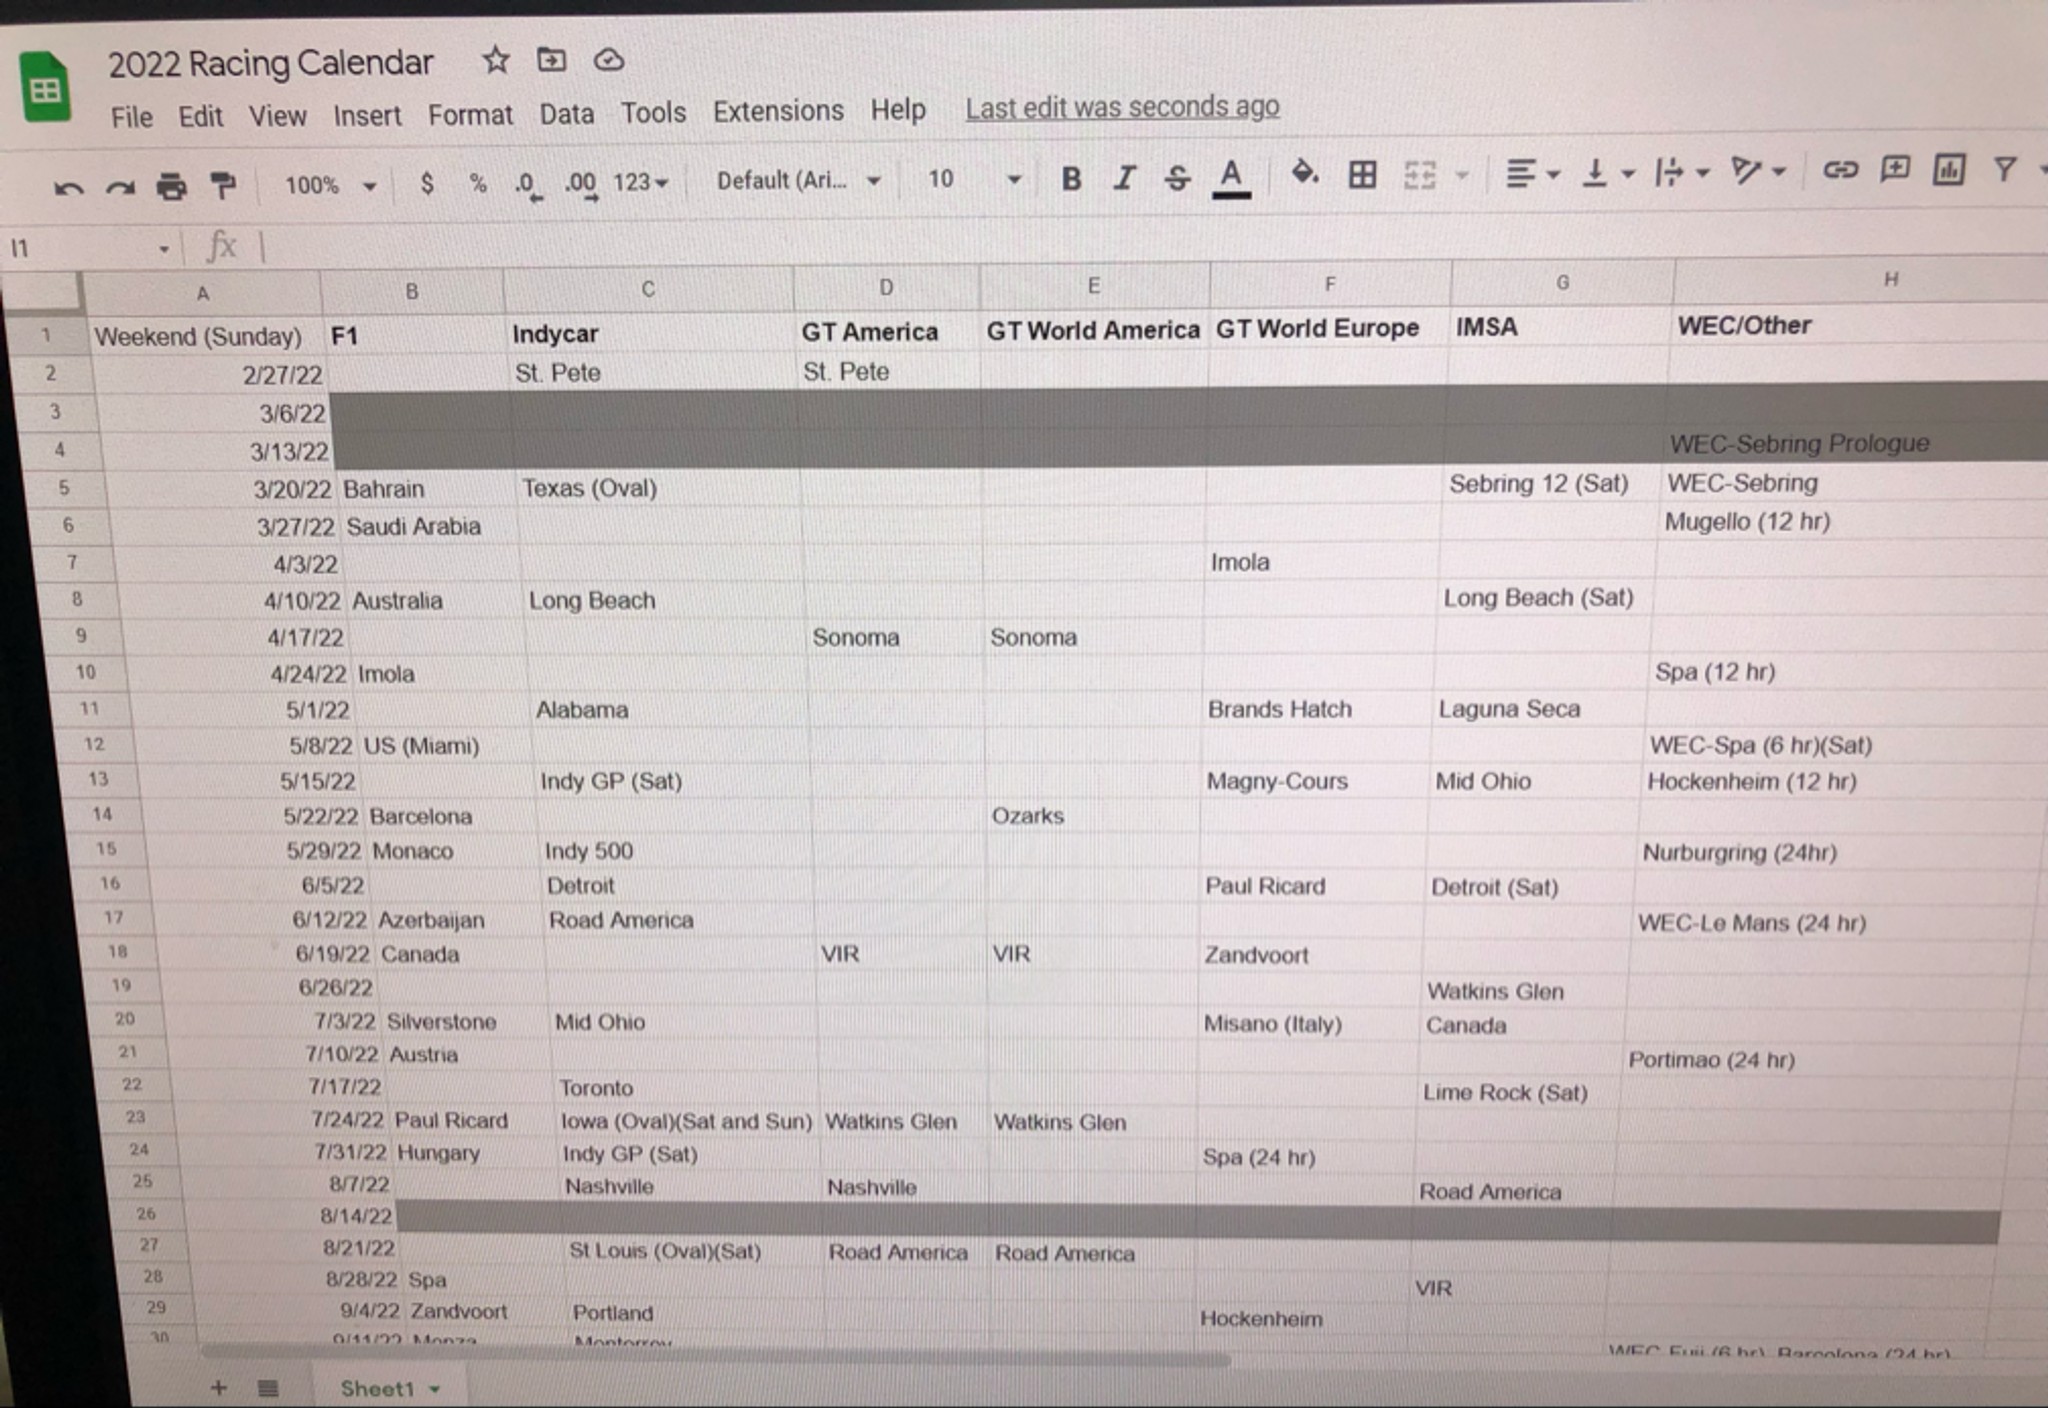Open the View menu
The image size is (2048, 1408).
[x=277, y=116]
